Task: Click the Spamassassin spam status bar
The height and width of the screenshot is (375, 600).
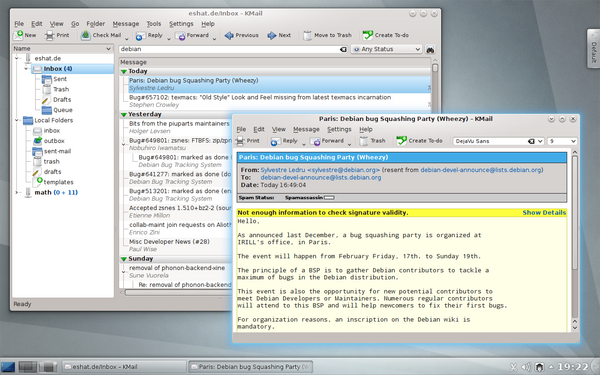Action: 329,198
